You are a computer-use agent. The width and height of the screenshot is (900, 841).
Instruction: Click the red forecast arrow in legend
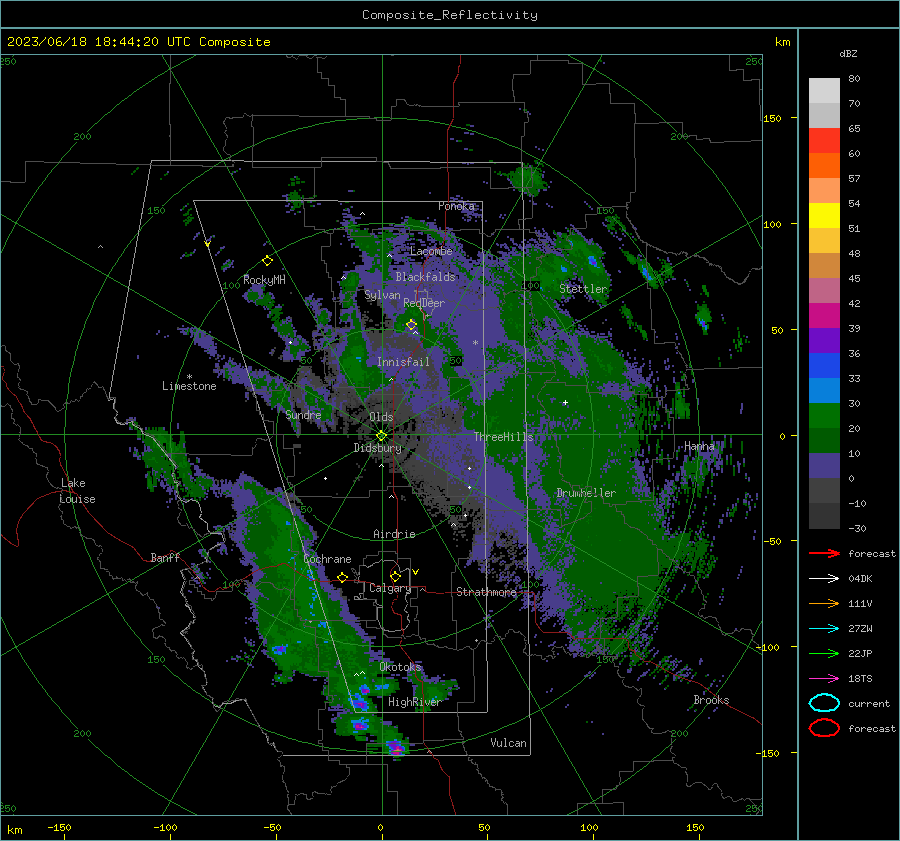pyautogui.click(x=824, y=553)
